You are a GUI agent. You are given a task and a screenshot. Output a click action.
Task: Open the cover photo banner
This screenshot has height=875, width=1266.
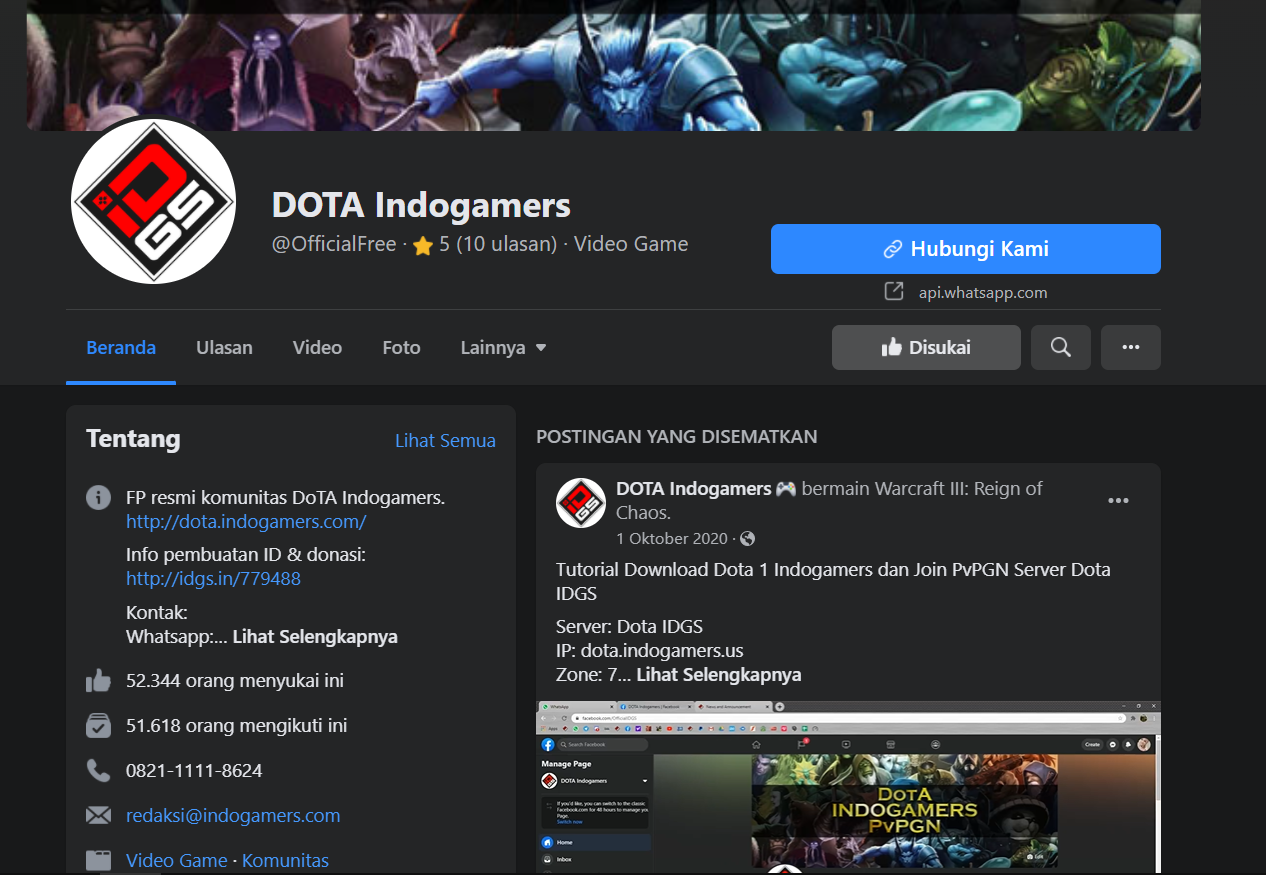pyautogui.click(x=613, y=65)
